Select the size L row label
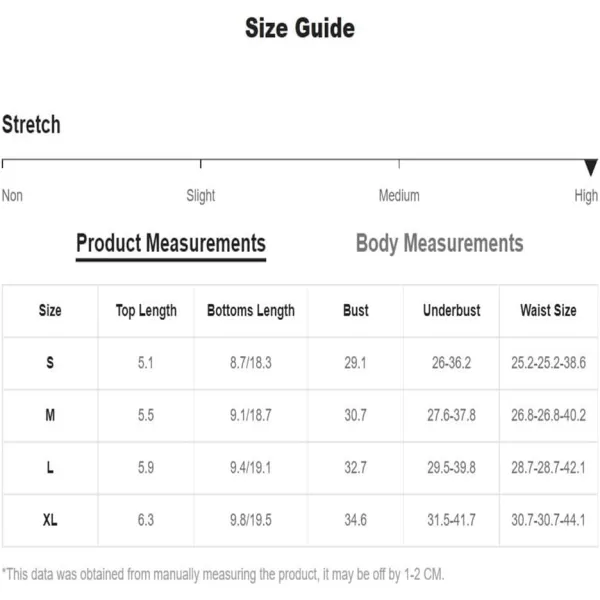The width and height of the screenshot is (600, 600). coord(50,467)
